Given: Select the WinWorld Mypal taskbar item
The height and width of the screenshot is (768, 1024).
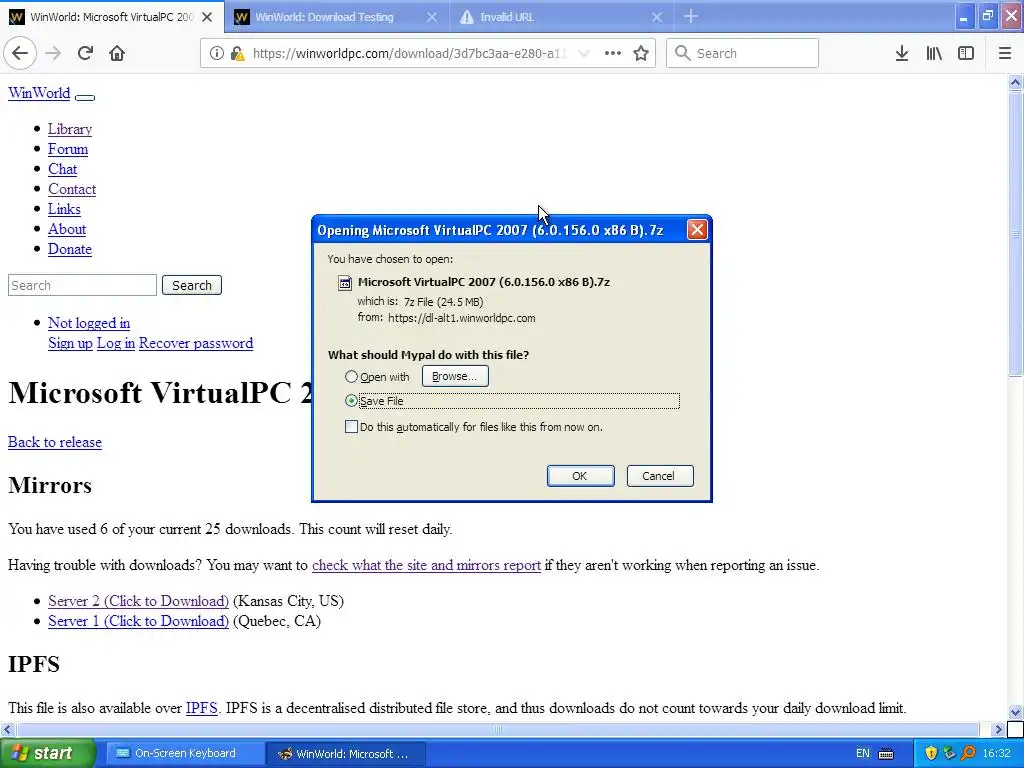Looking at the screenshot, I should pos(346,754).
